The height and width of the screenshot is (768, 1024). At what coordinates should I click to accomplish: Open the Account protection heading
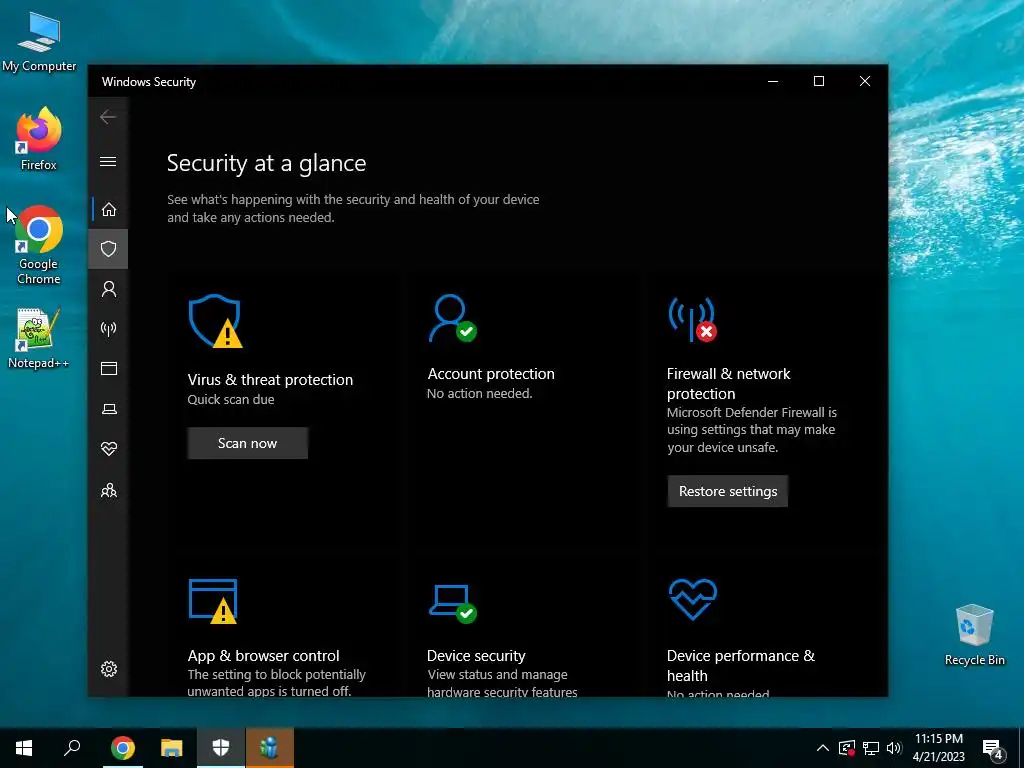(x=490, y=374)
